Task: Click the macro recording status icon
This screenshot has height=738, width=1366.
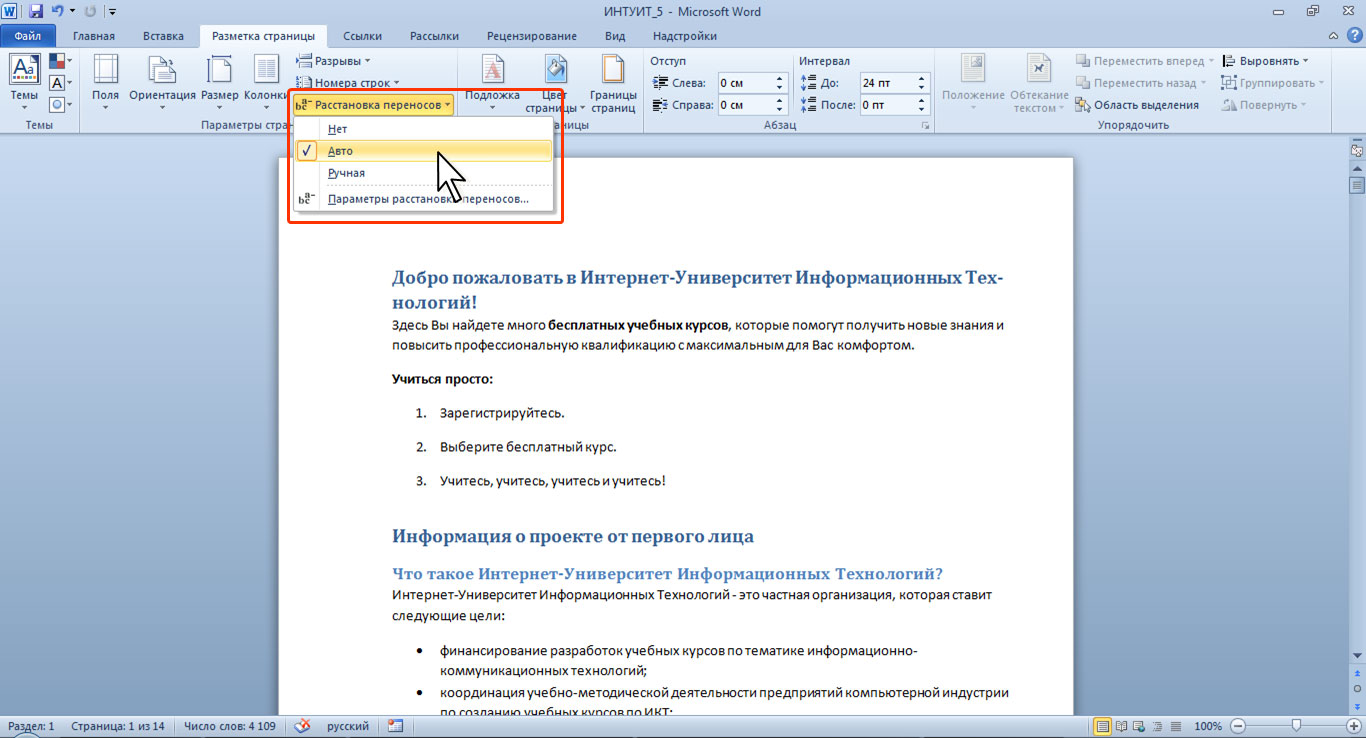Action: (396, 726)
